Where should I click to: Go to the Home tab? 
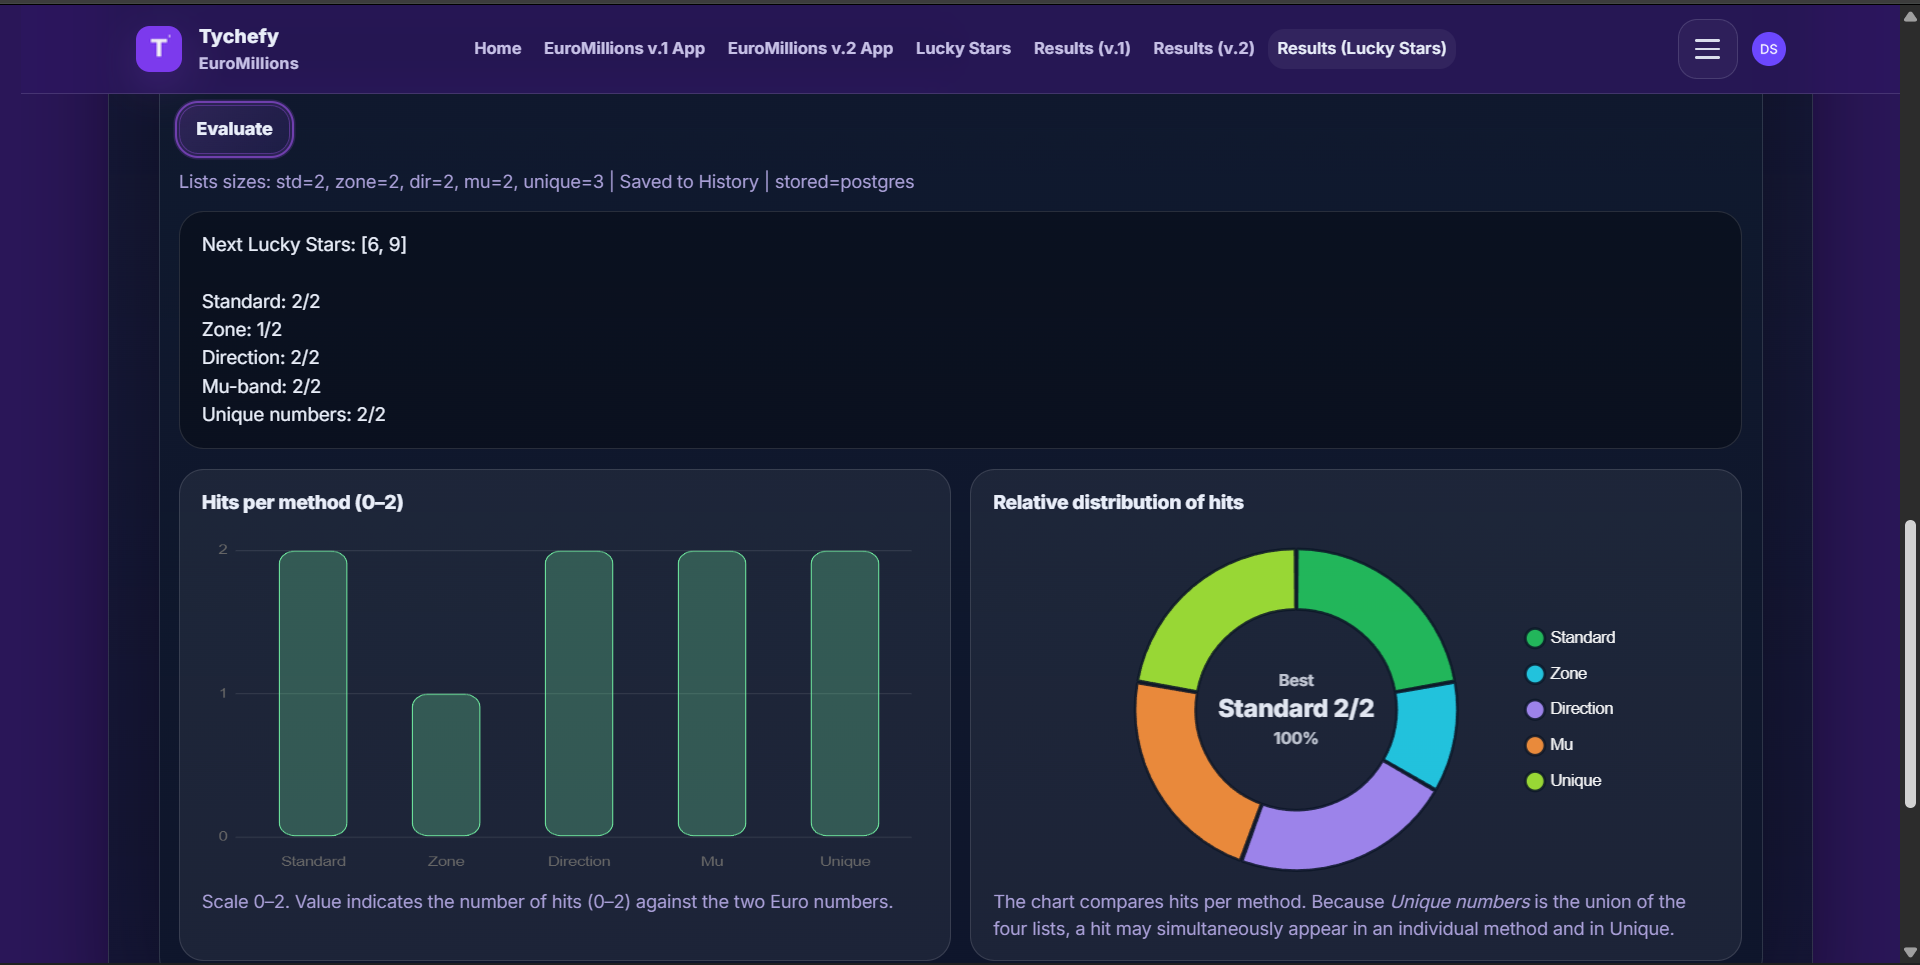(497, 48)
